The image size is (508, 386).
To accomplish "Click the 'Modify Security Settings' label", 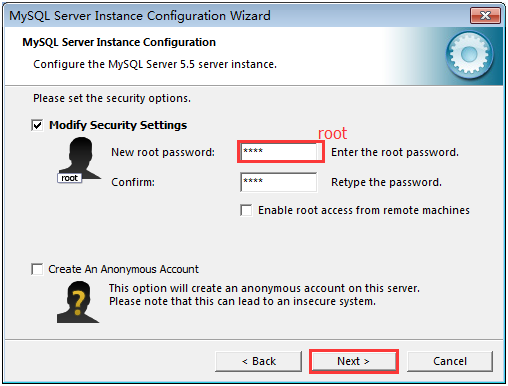I will (x=118, y=125).
